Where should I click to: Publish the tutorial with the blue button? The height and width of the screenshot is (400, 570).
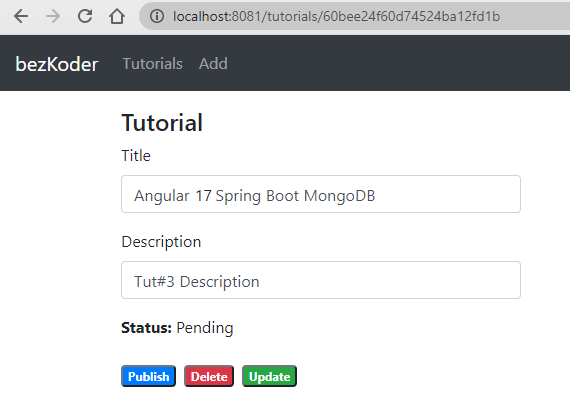click(x=148, y=376)
